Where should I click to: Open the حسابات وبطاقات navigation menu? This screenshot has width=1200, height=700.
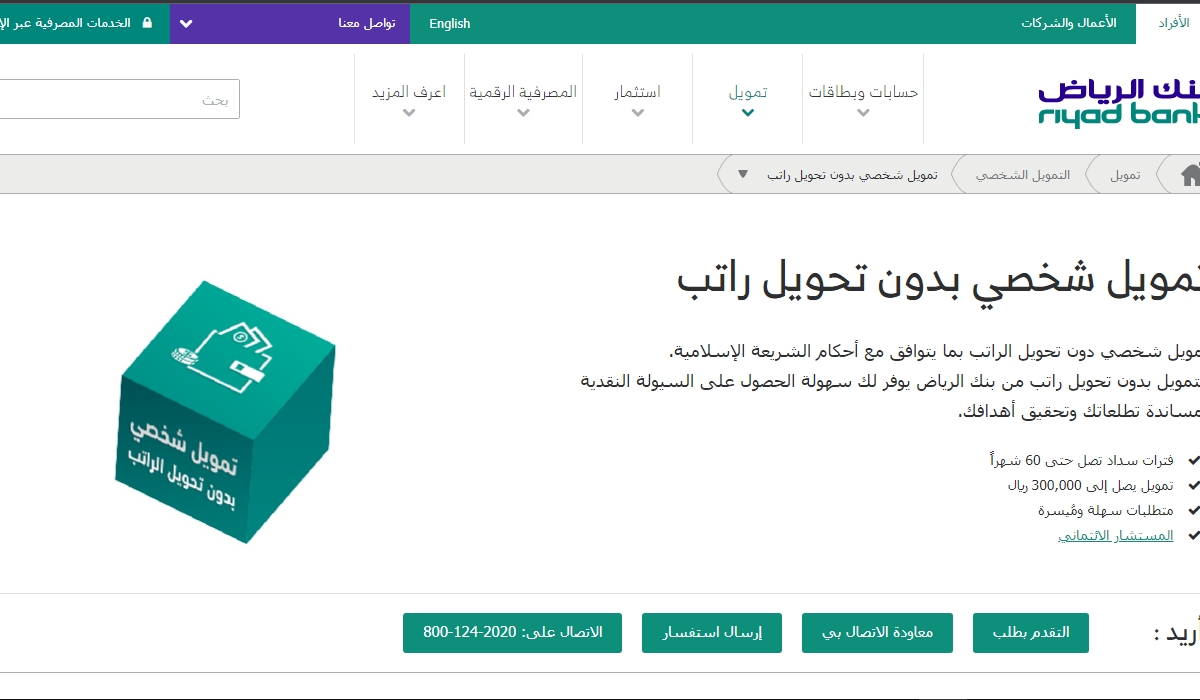point(863,99)
